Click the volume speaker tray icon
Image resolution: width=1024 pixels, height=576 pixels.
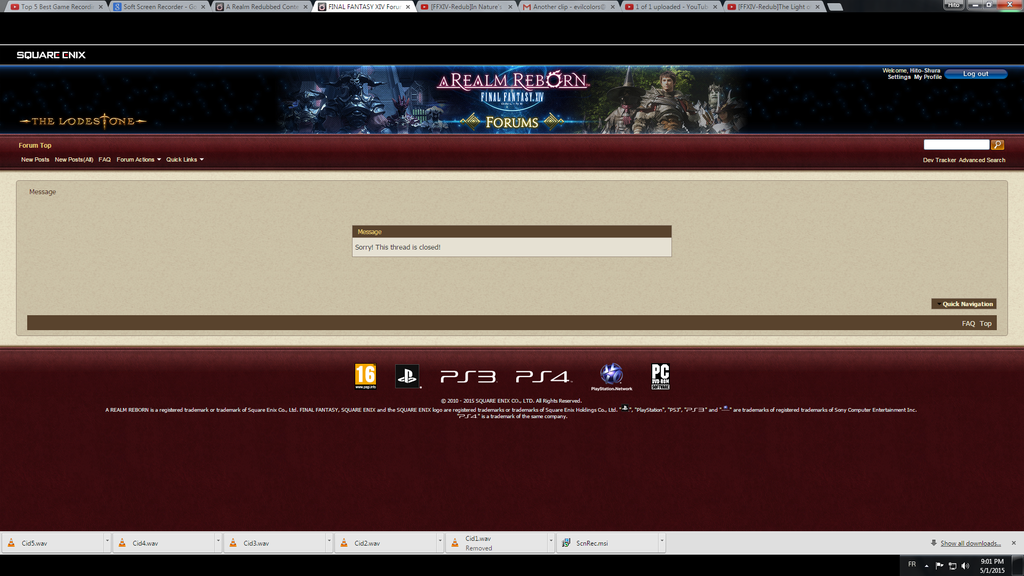tap(965, 566)
